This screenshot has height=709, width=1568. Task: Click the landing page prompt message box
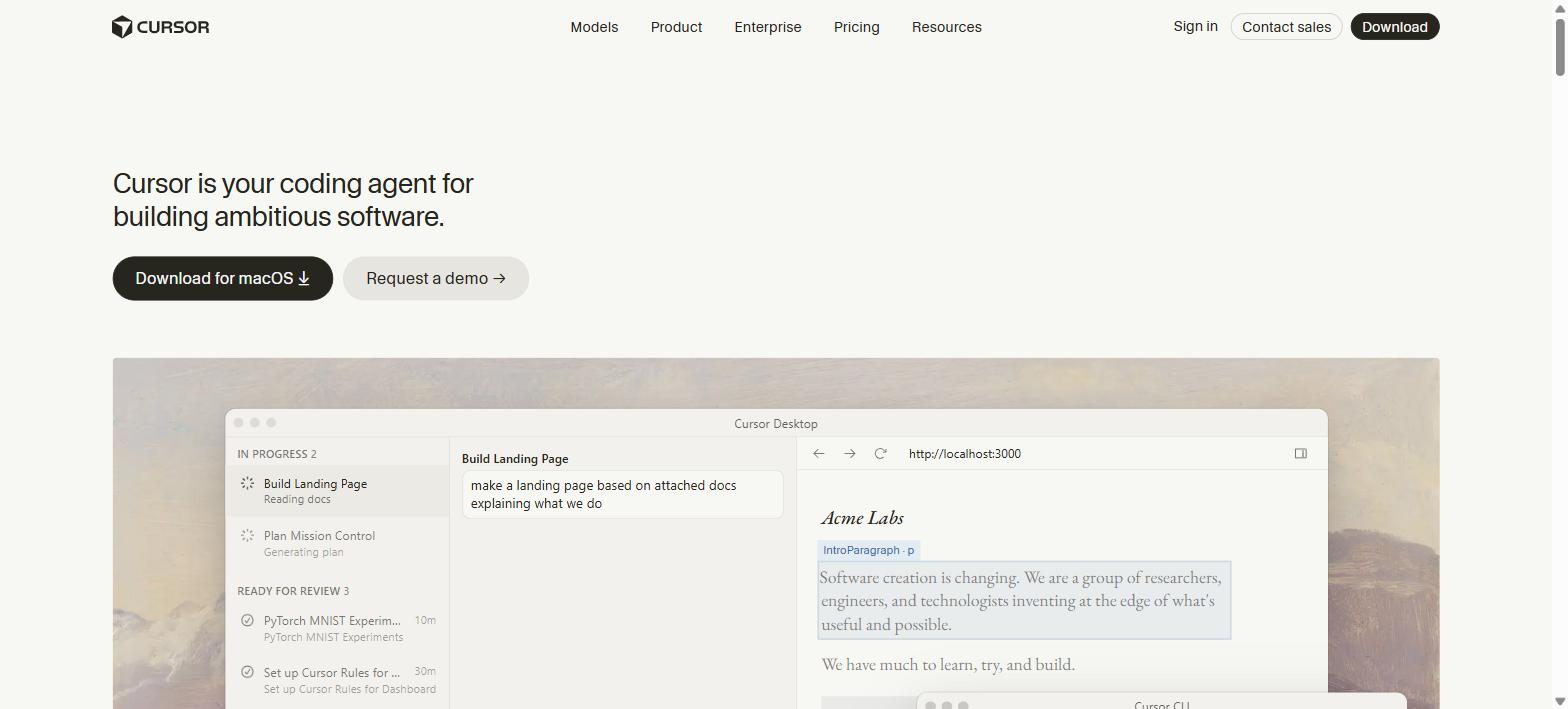pyautogui.click(x=622, y=494)
